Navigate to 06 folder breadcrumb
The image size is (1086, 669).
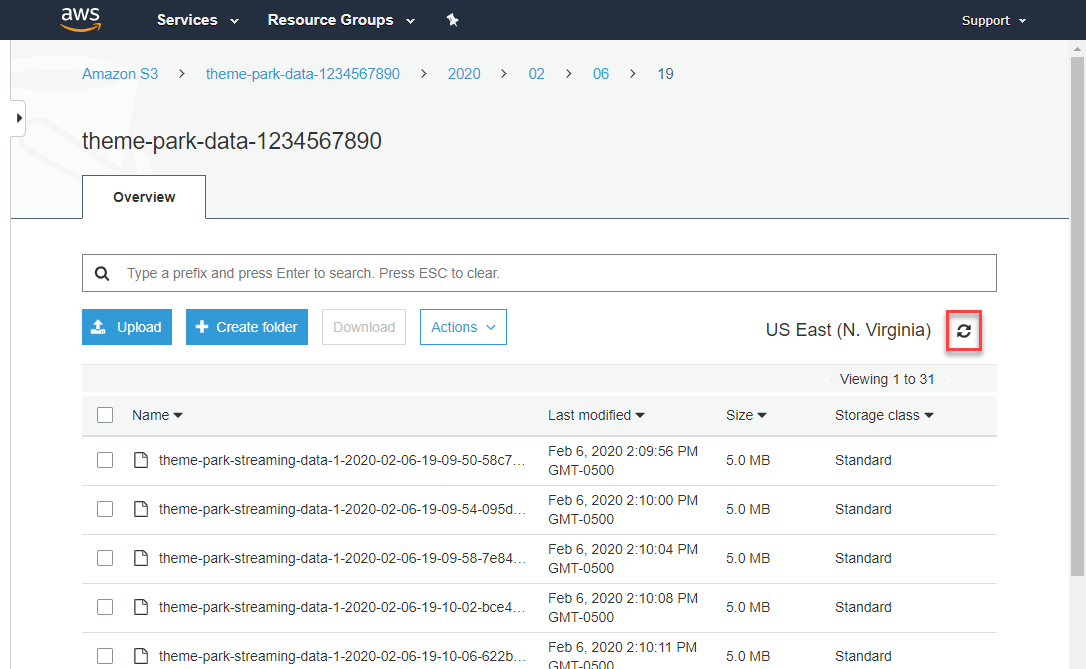point(600,74)
